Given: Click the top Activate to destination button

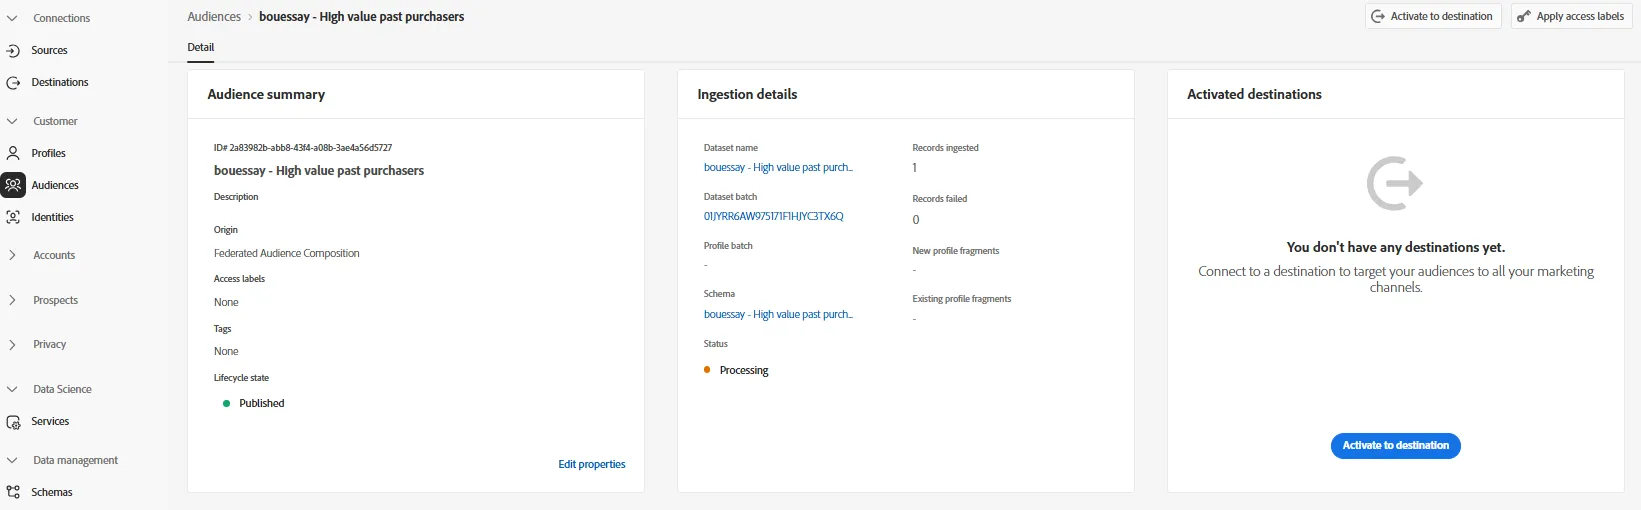Looking at the screenshot, I should (x=1433, y=16).
